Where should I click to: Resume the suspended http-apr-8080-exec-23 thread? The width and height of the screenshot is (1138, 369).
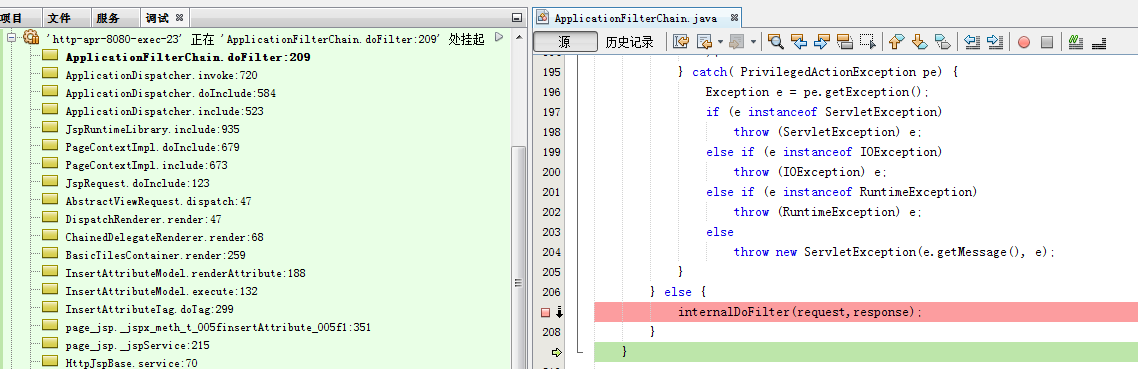coord(498,37)
